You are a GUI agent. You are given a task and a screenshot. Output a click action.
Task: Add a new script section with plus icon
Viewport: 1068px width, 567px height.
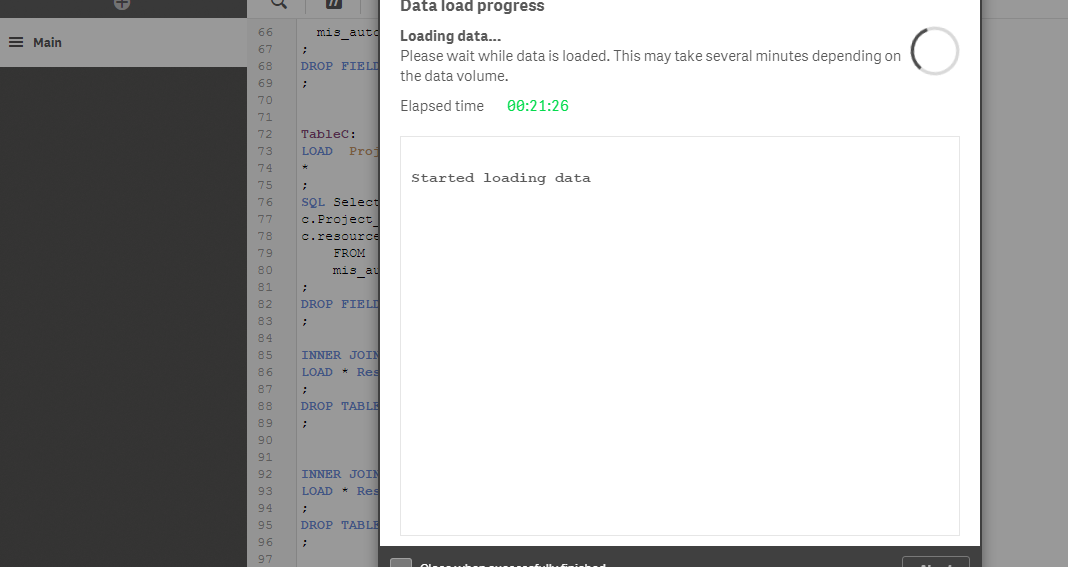(122, 3)
